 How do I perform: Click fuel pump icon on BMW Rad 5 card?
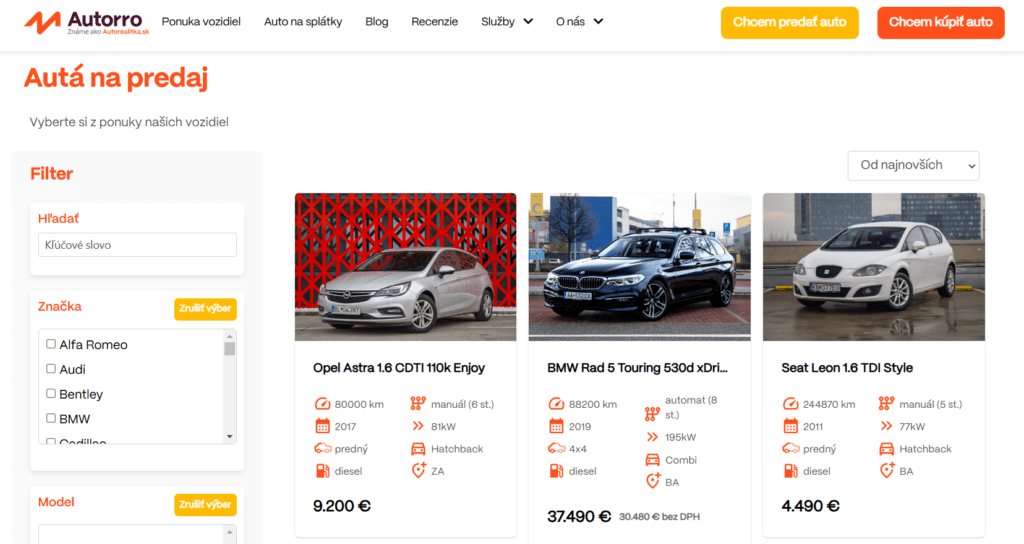556,471
